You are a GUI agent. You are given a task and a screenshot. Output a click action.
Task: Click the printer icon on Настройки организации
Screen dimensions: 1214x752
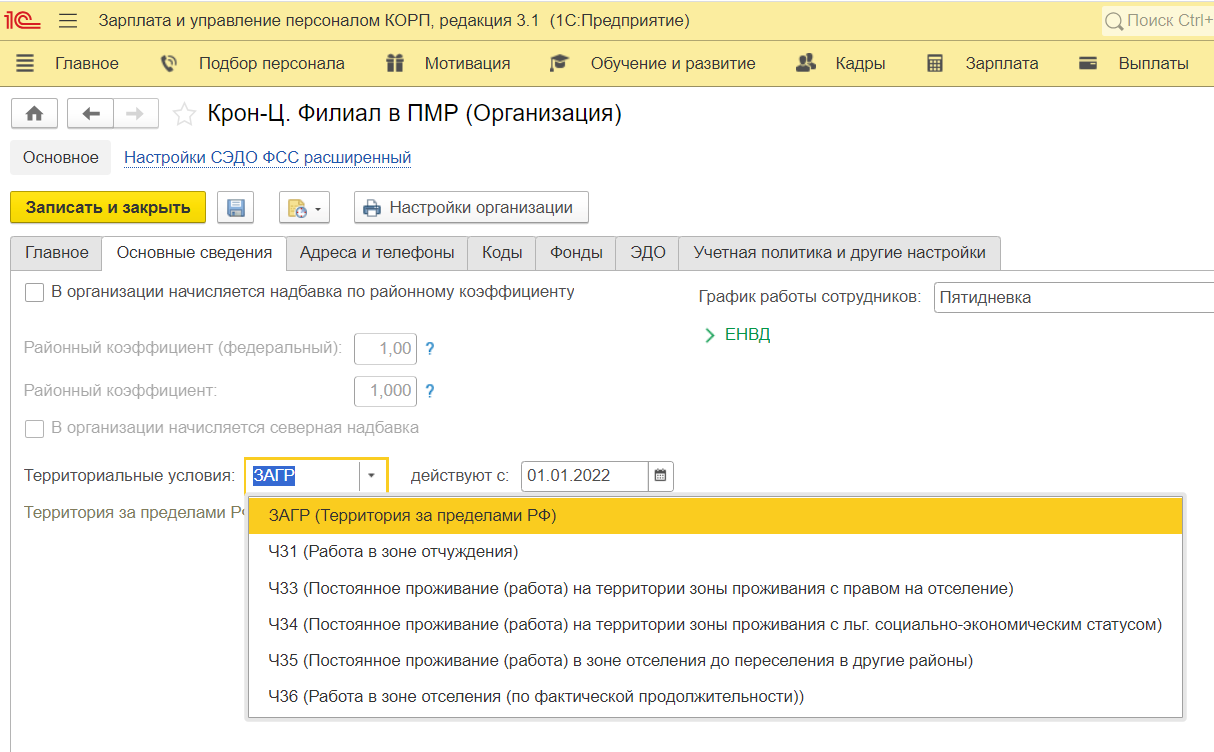372,208
